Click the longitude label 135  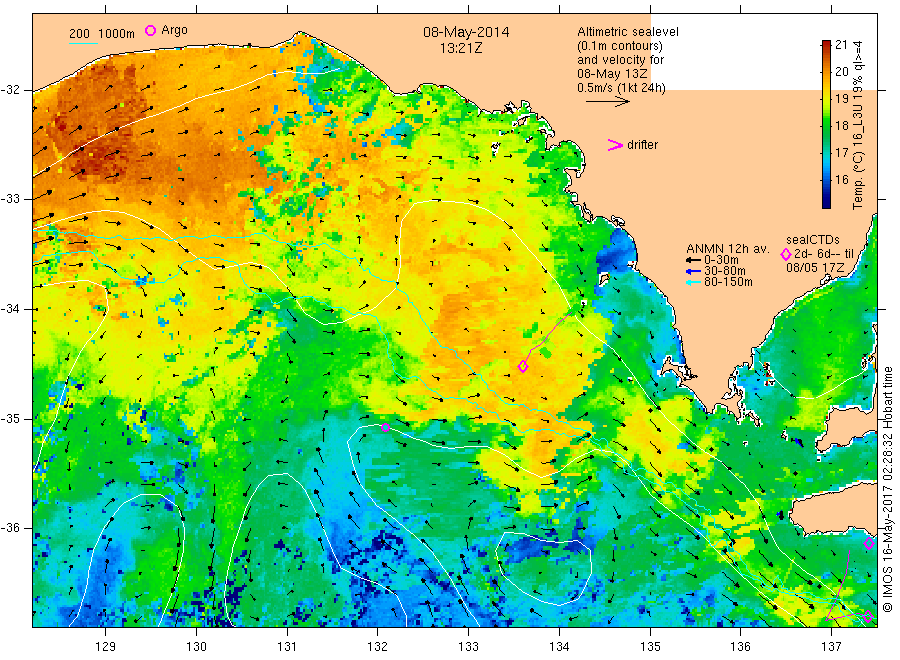(x=650, y=647)
